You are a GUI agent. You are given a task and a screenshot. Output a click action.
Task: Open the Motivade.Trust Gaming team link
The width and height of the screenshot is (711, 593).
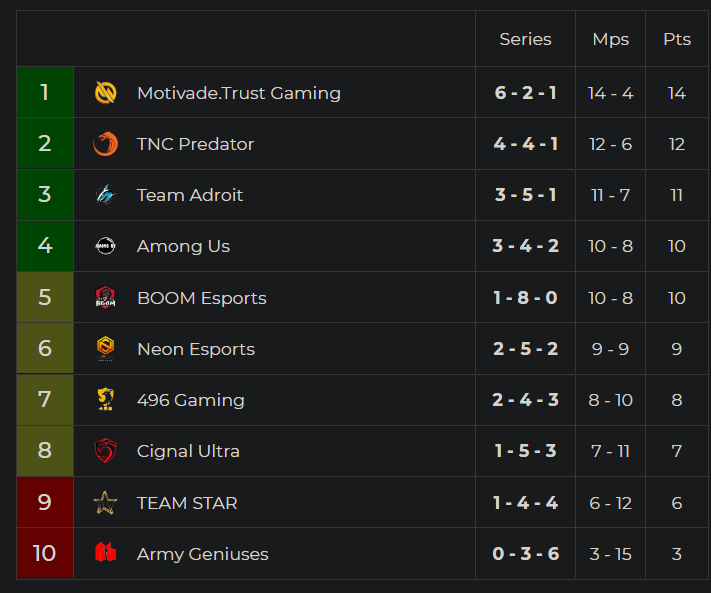coord(238,93)
